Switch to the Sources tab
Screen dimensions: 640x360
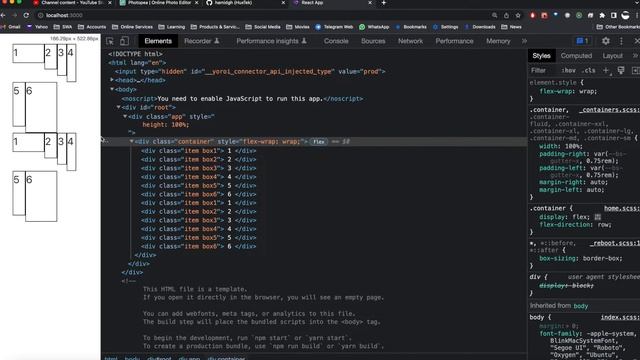(373, 41)
